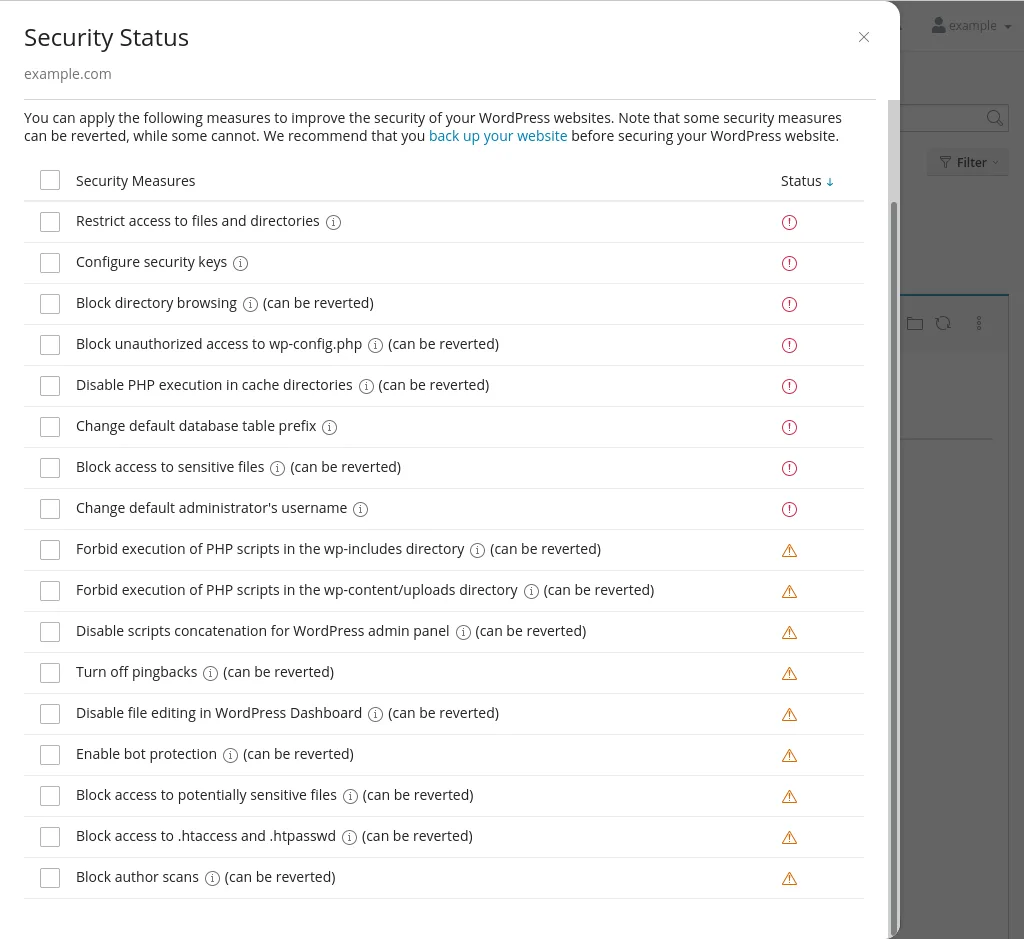Enable Disable file editing in WordPress Dashboard

point(50,714)
